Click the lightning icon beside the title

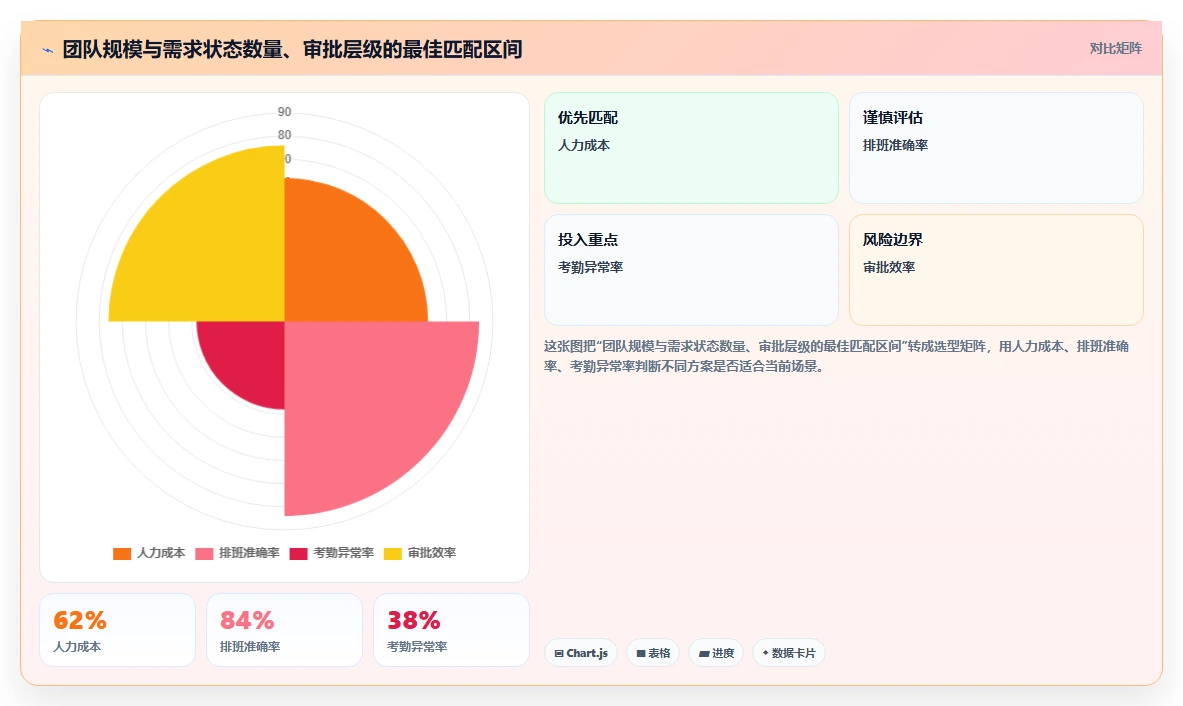[x=48, y=51]
